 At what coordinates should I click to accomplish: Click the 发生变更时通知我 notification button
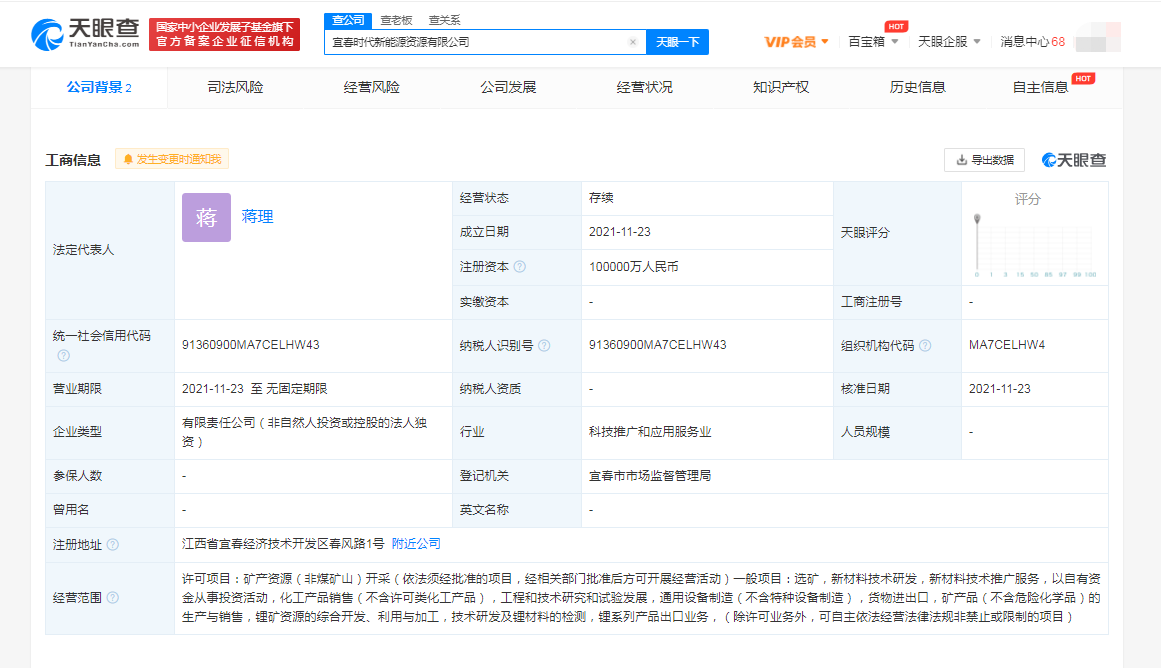pyautogui.click(x=172, y=159)
